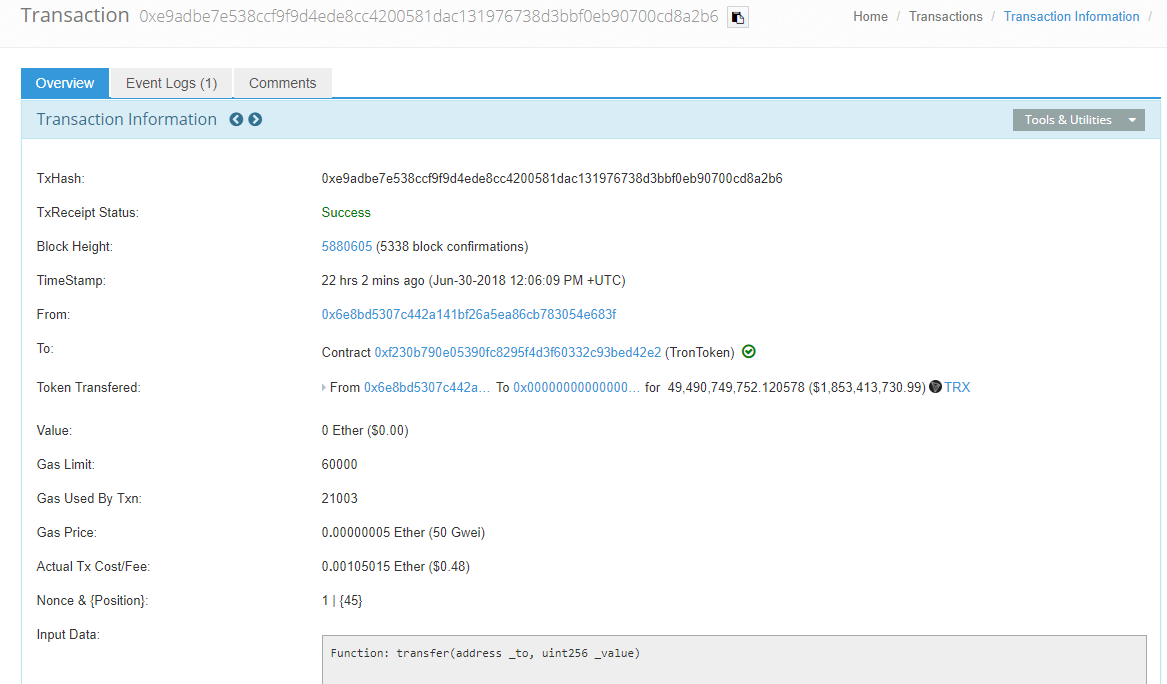Click the green verified contract checkmark

coord(749,352)
